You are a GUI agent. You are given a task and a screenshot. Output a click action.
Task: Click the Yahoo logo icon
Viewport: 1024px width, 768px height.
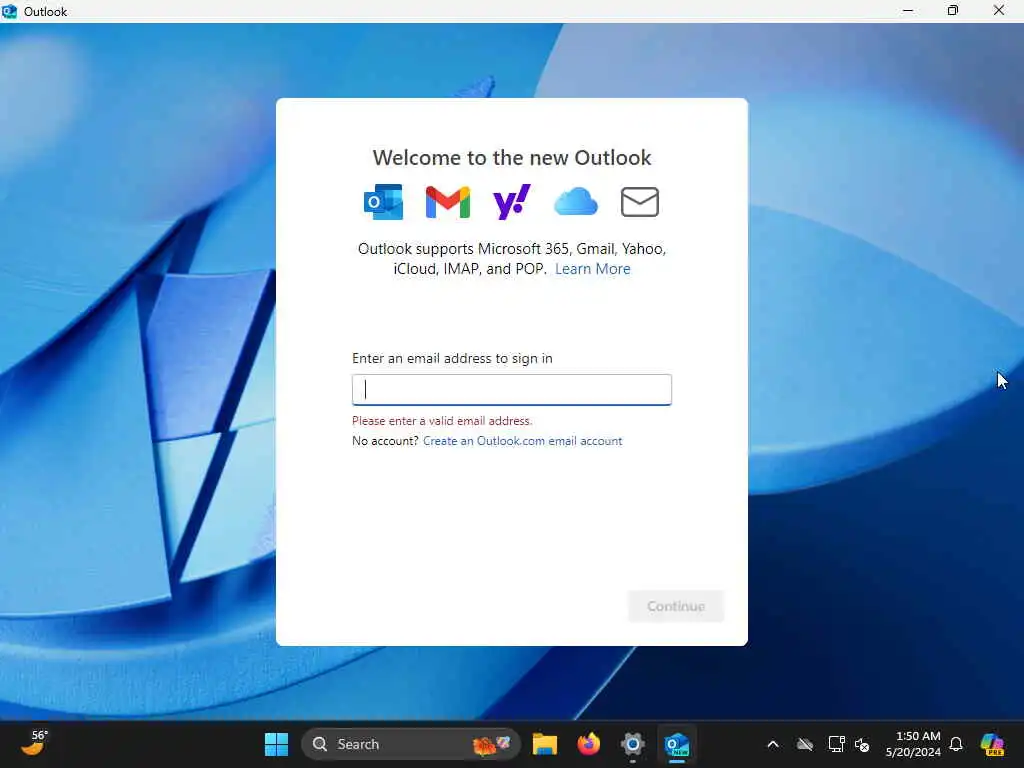511,202
